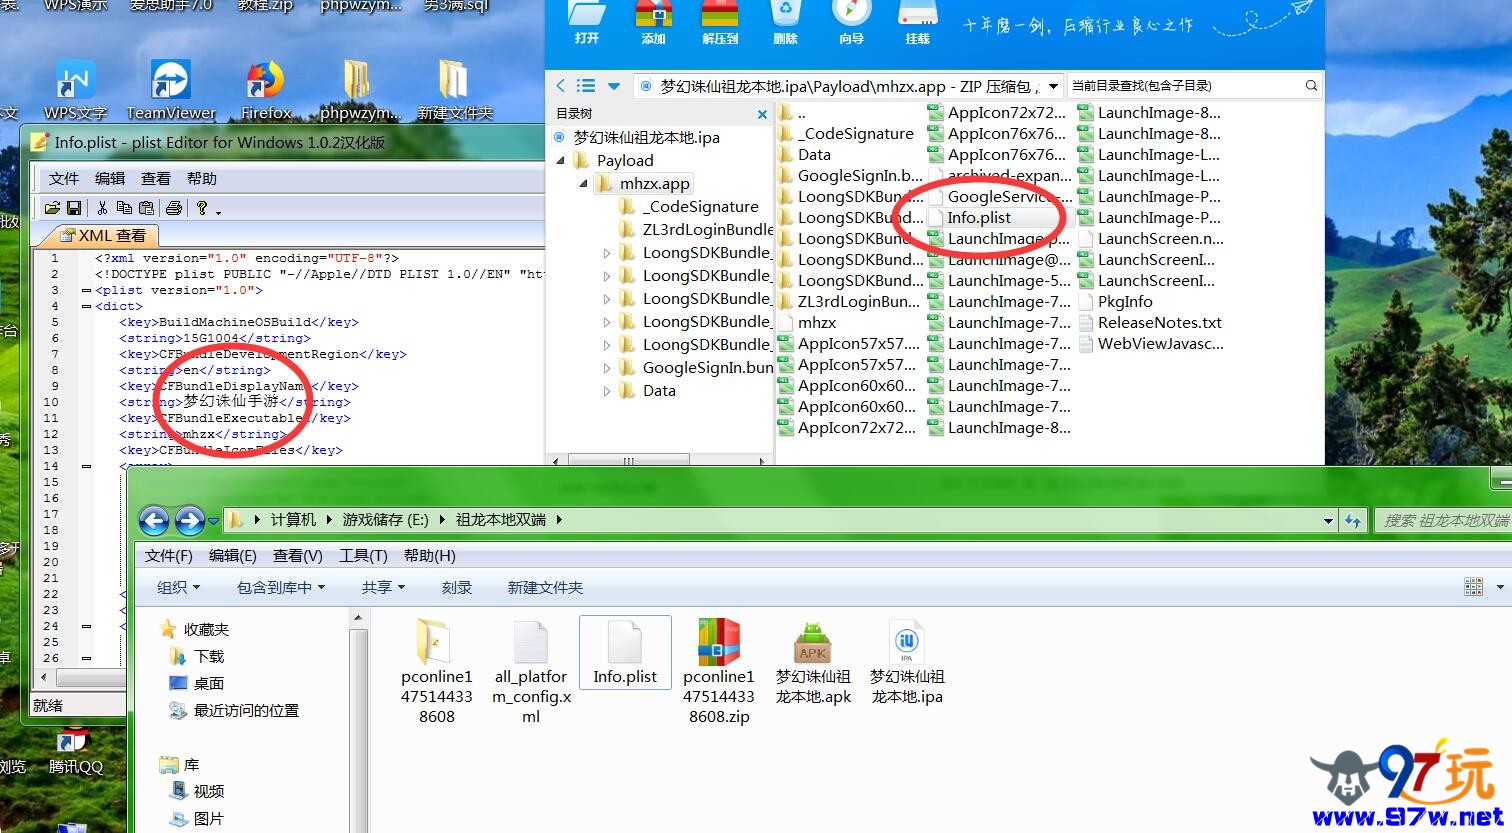The height and width of the screenshot is (833, 1512).
Task: Click the 当前目录查找 search field
Action: click(x=1184, y=86)
